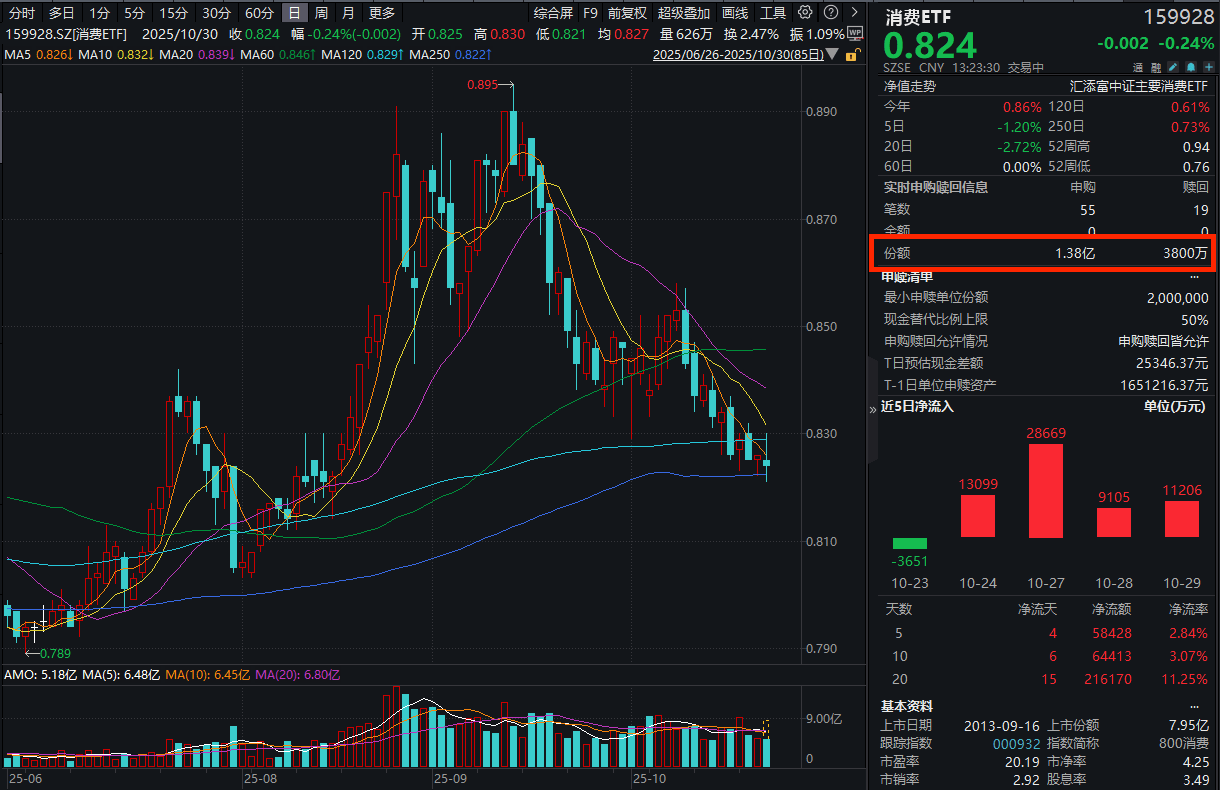This screenshot has height=790, width=1220.
Task: Click the WP monitor icon beside 振1.09%
Action: 856,33
